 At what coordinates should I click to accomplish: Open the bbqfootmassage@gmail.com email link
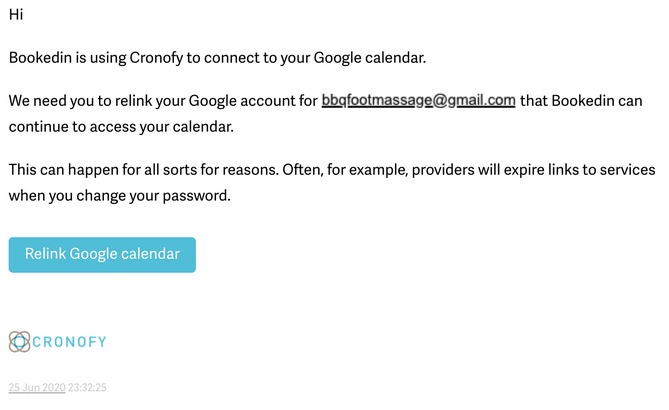coord(418,101)
